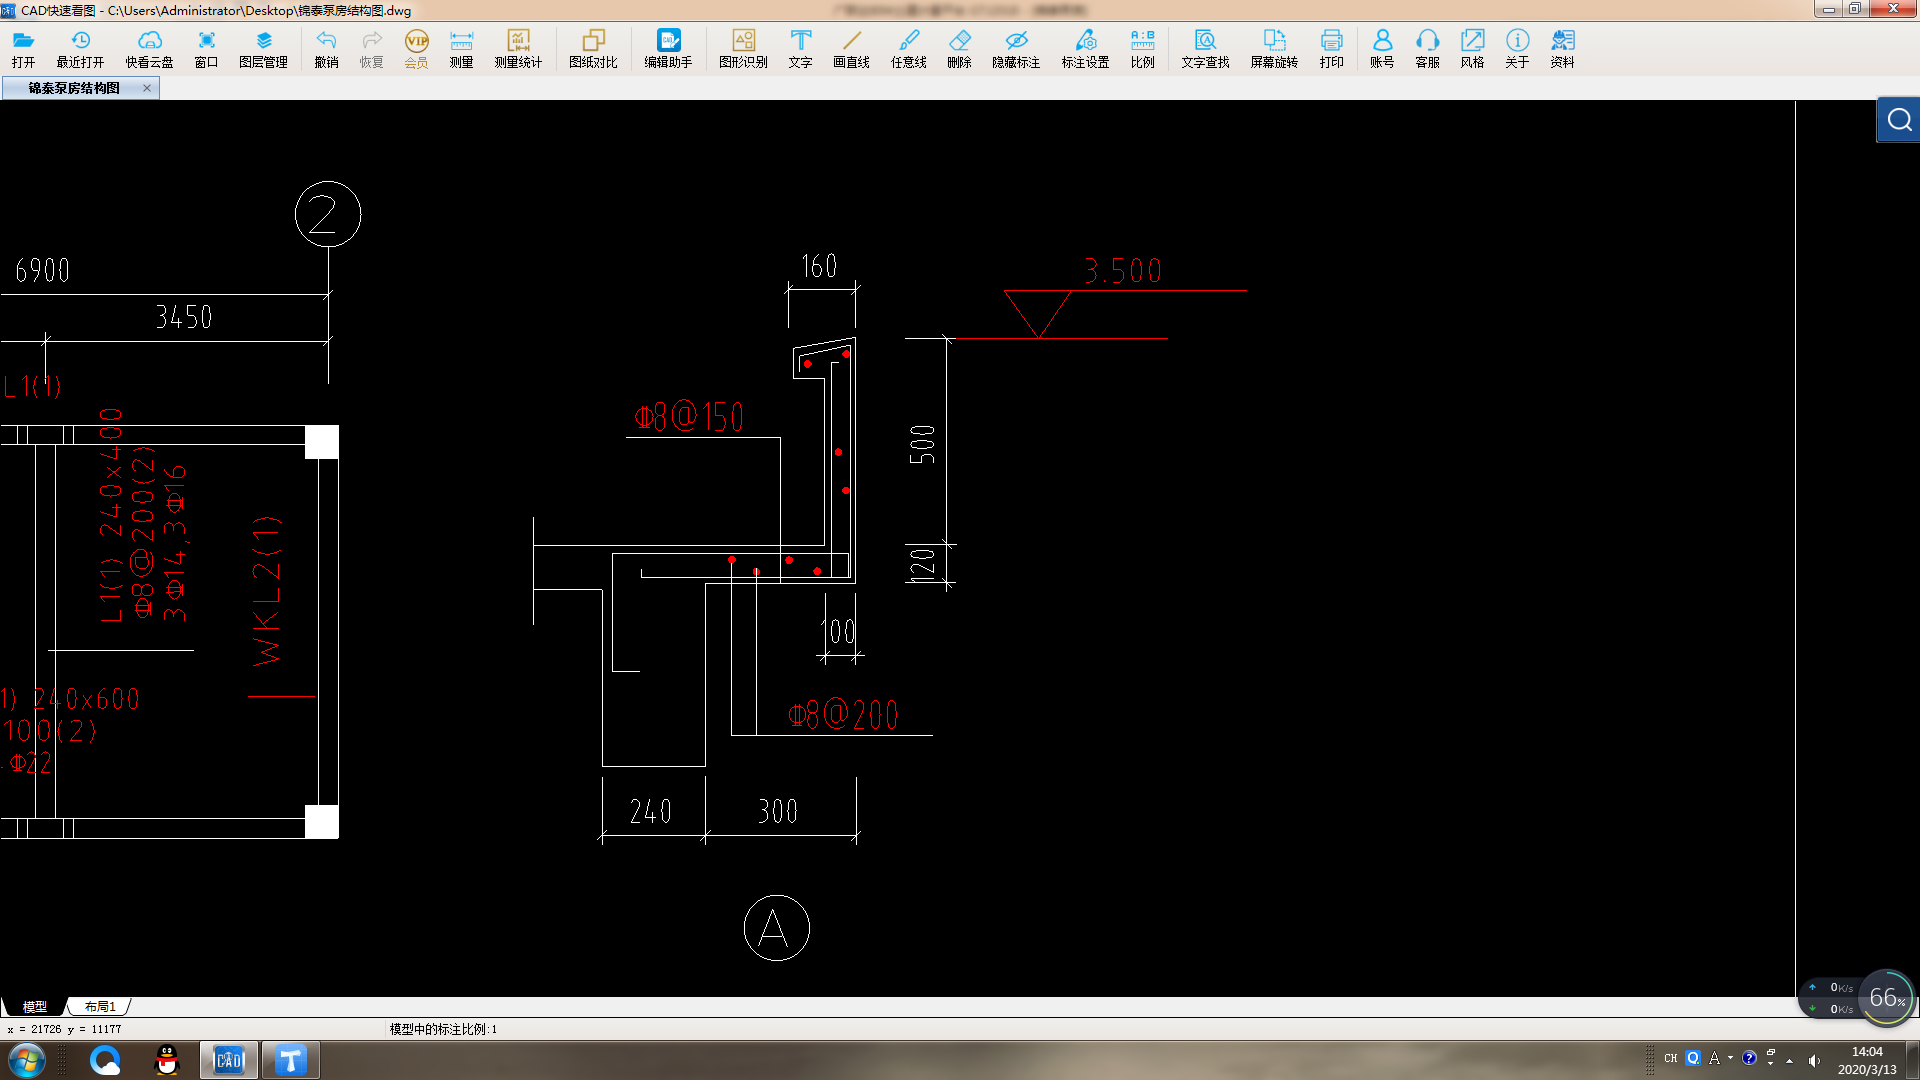Click the Undo (撤销) arrow

(x=326, y=48)
